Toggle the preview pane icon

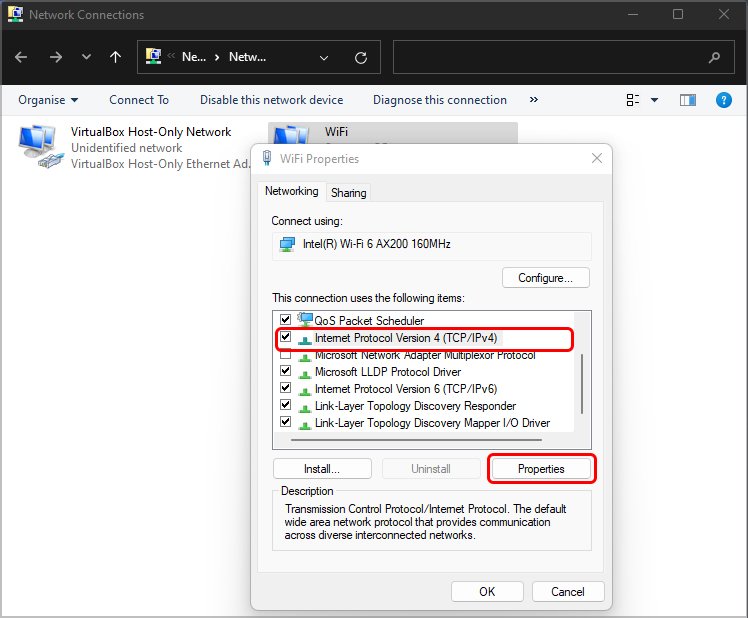pos(687,100)
